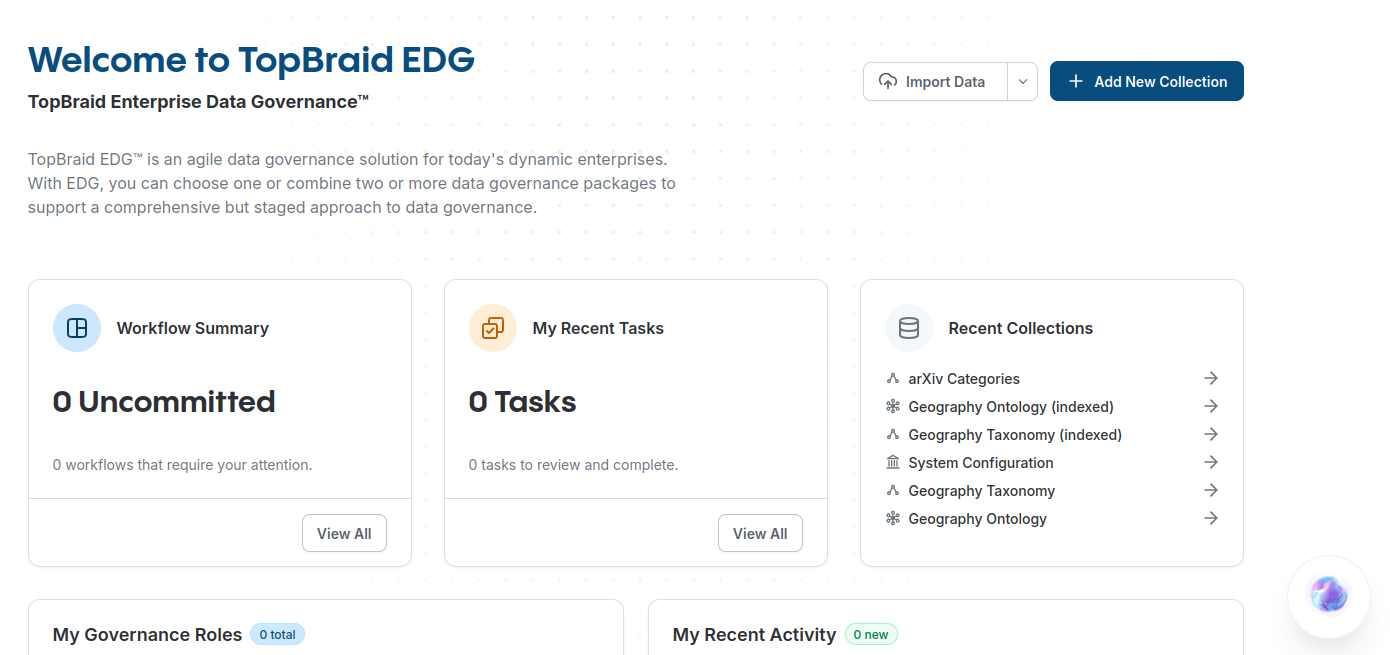
Task: Click the arrow next to arXiv Categories
Action: click(x=1211, y=378)
